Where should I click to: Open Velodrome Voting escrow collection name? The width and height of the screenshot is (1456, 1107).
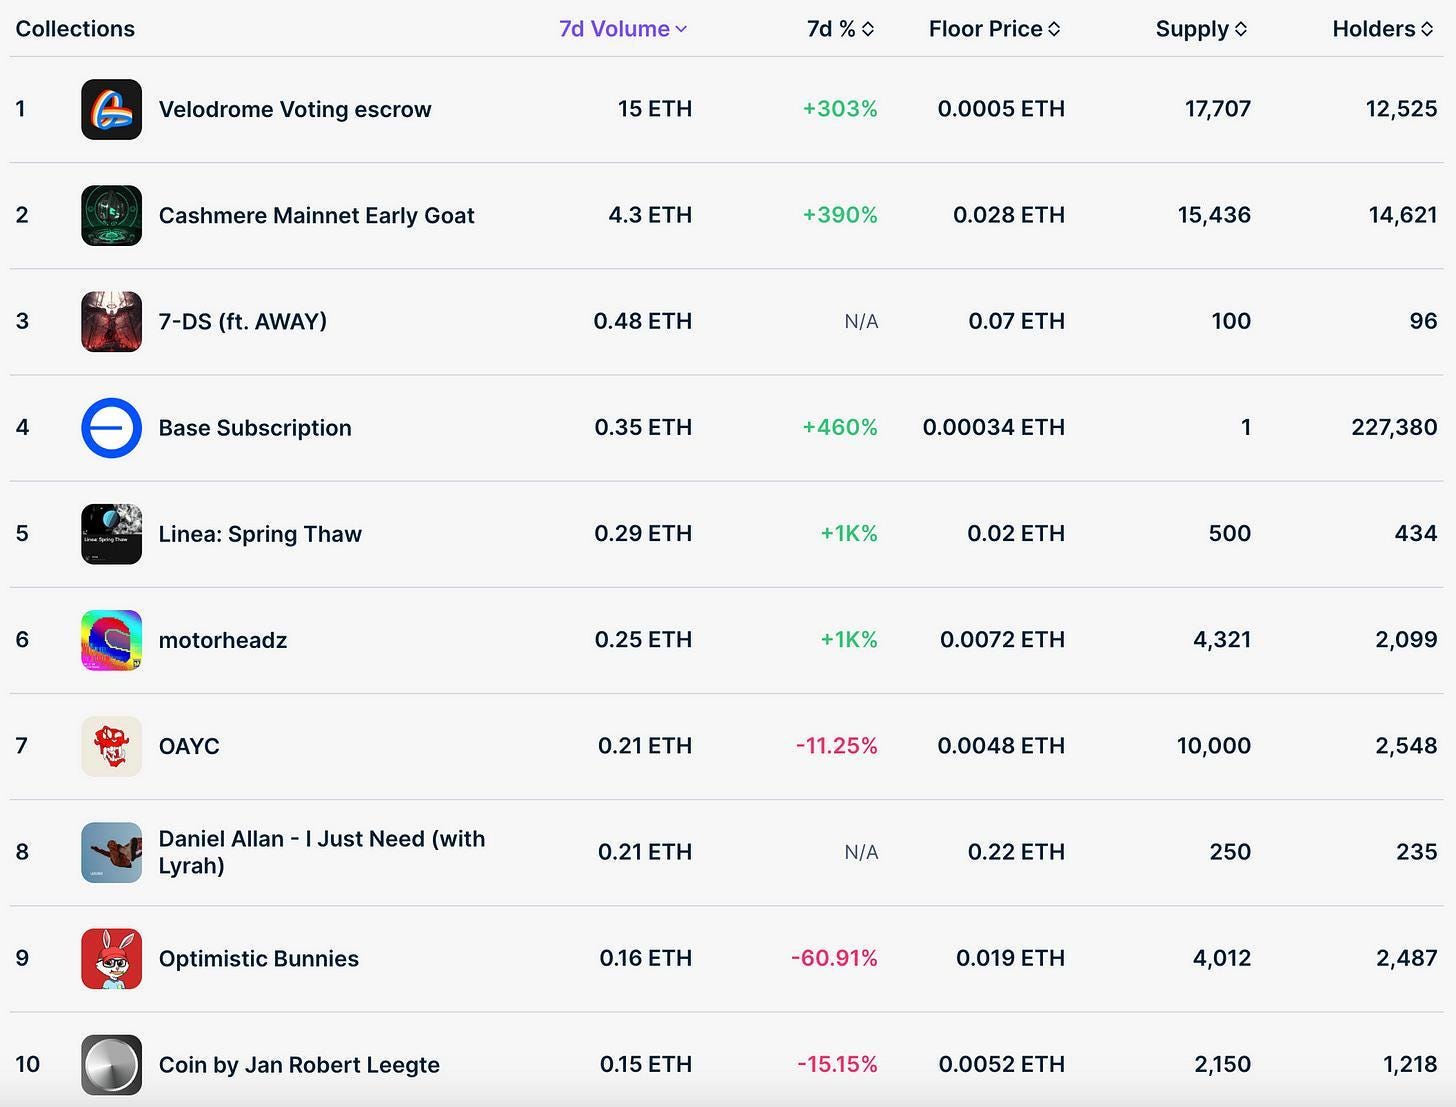pyautogui.click(x=295, y=109)
